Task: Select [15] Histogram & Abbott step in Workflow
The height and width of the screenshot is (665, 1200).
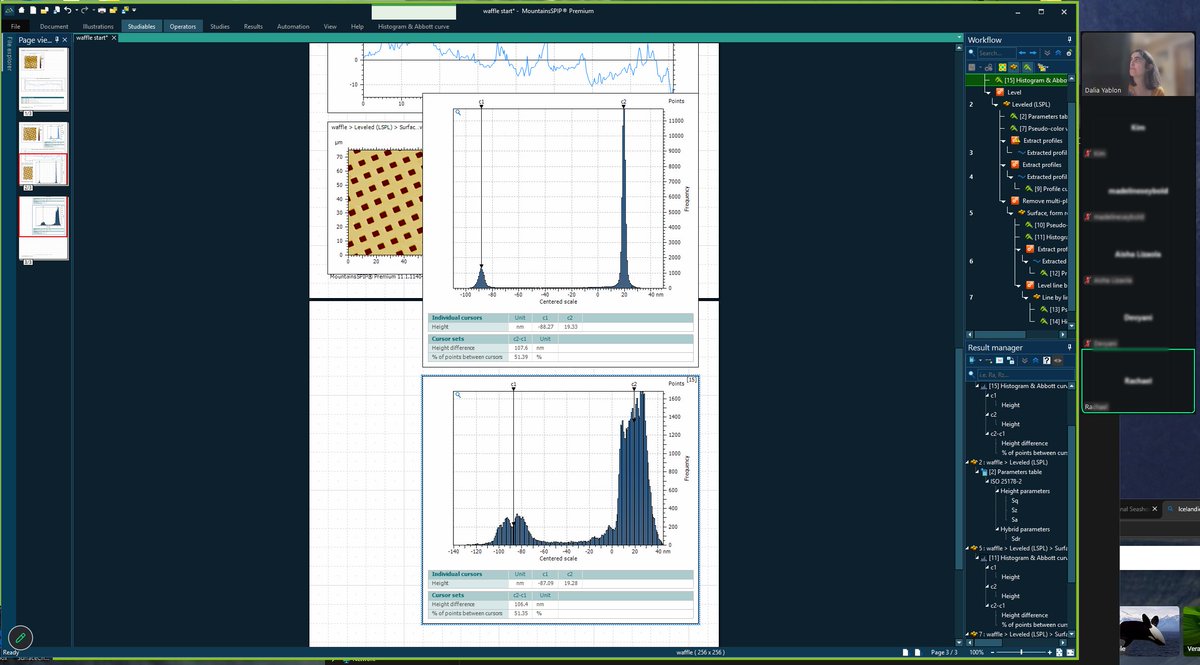Action: tap(1035, 79)
